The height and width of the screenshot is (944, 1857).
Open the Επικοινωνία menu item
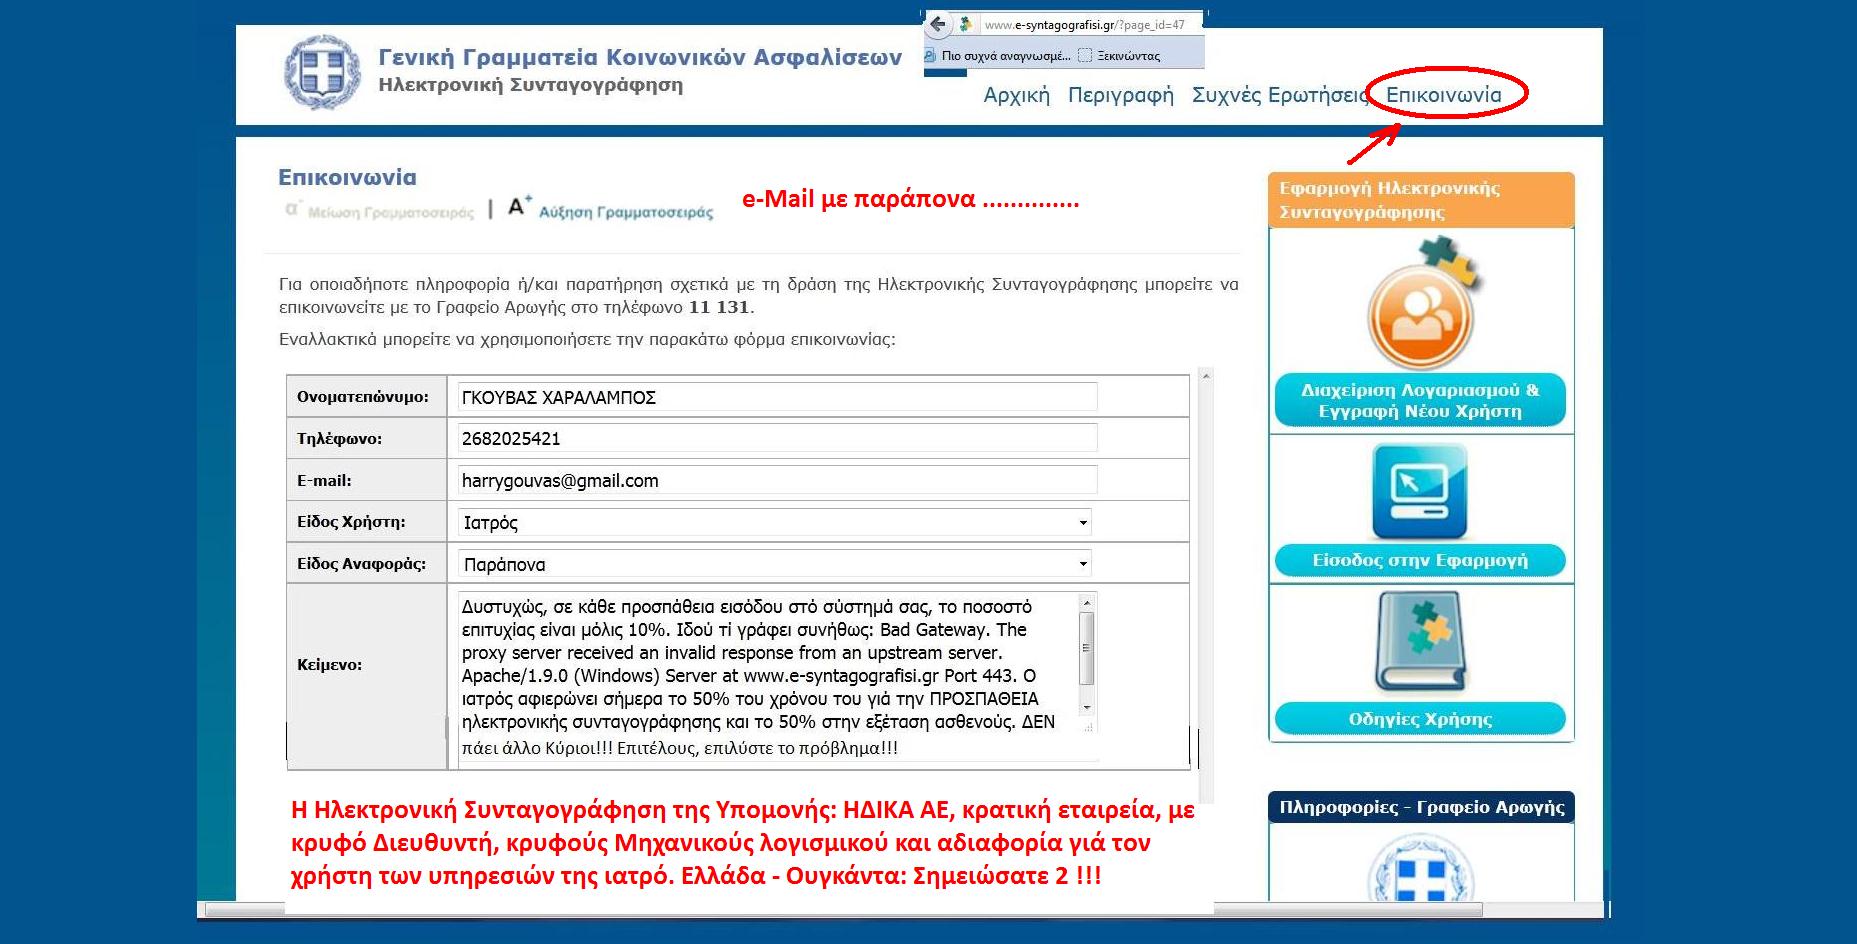coord(1443,95)
